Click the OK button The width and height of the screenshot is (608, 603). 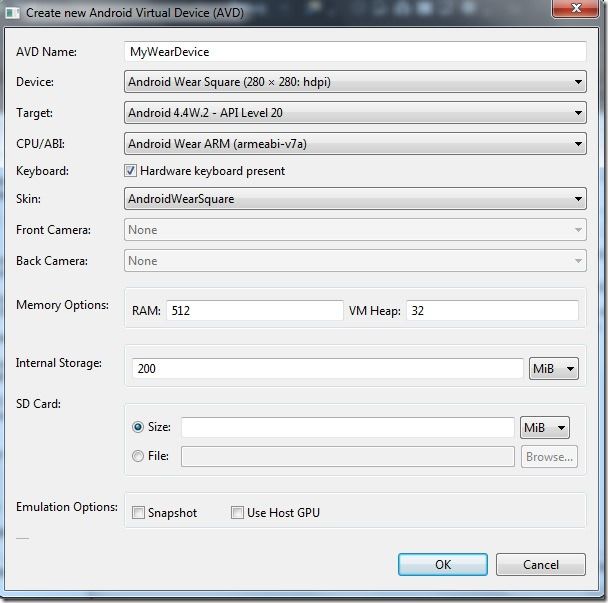(x=443, y=565)
